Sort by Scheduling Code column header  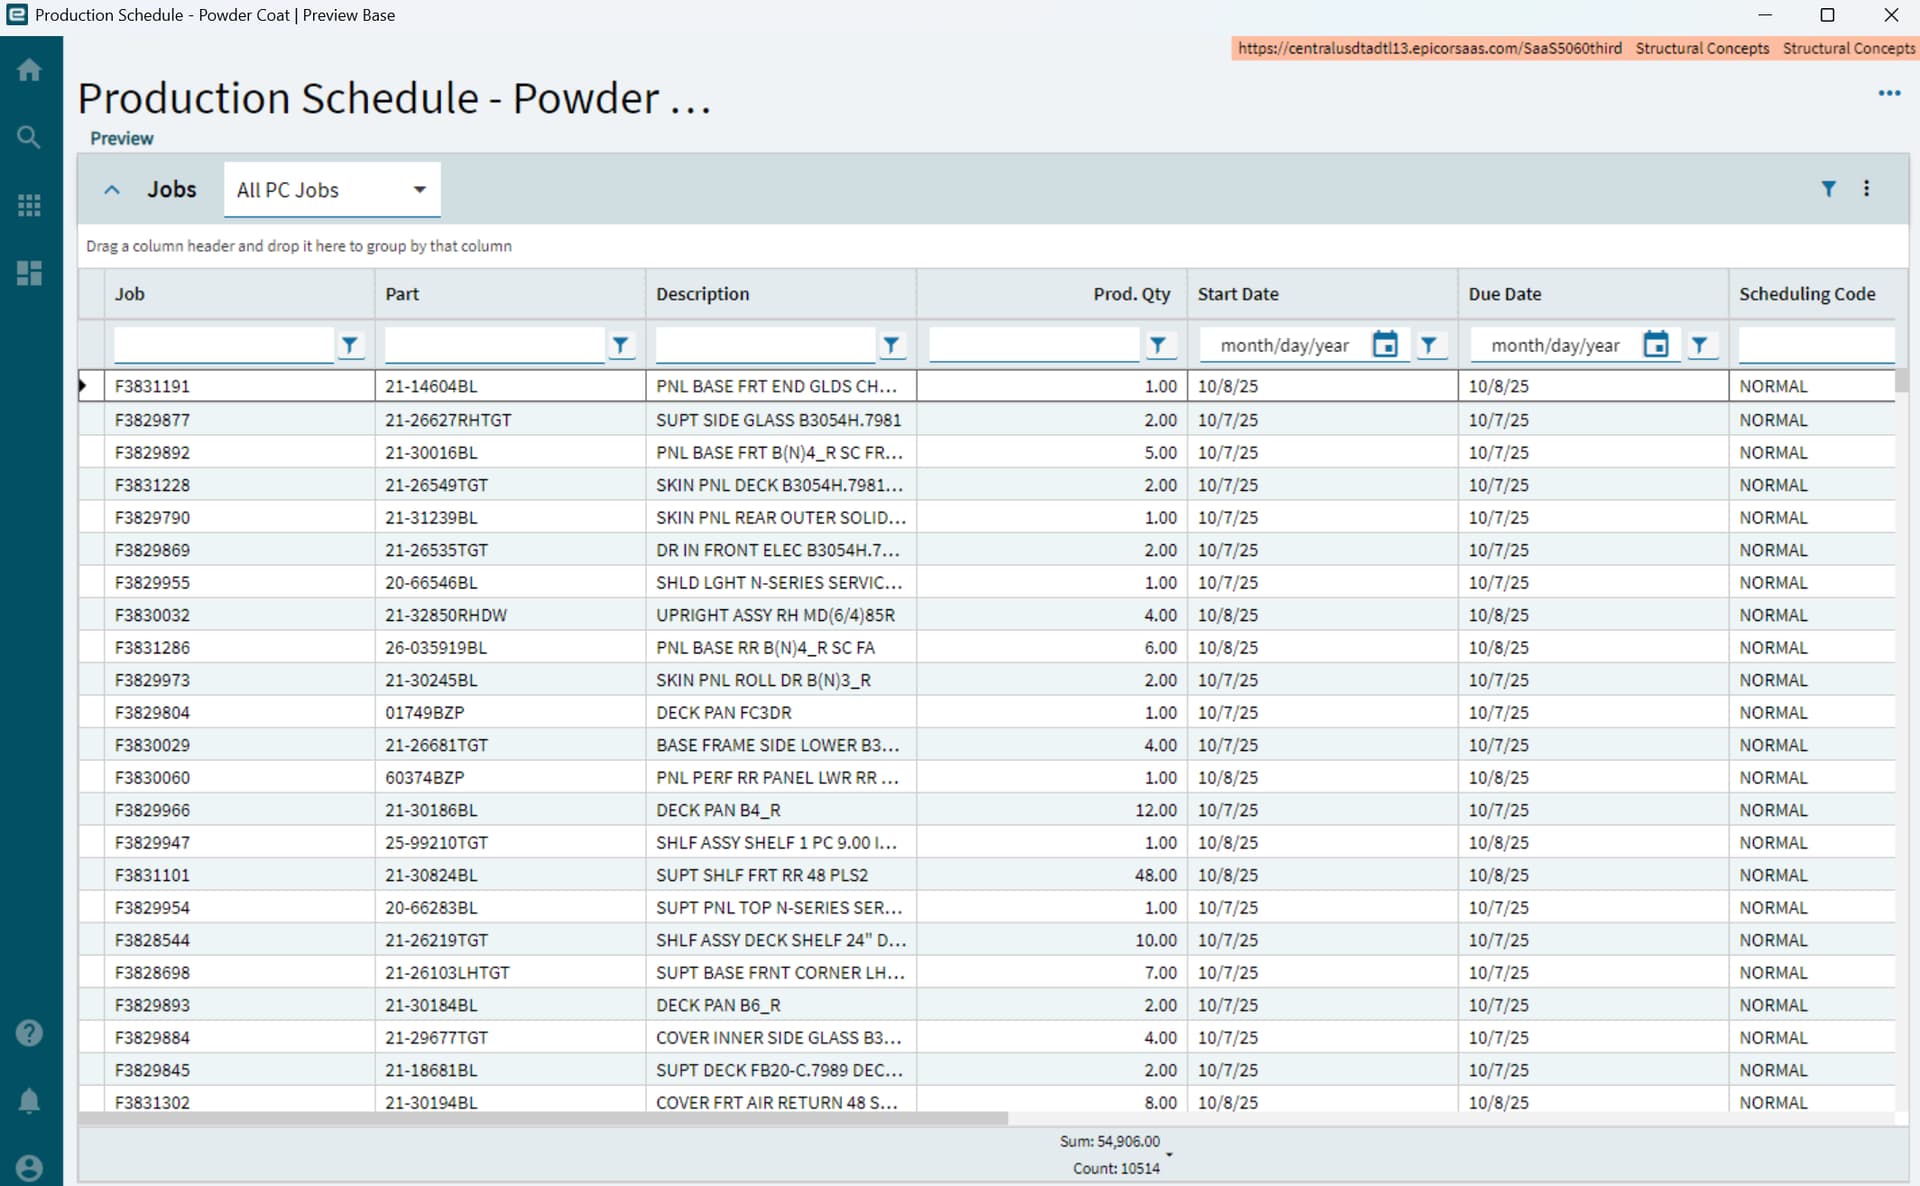point(1806,294)
